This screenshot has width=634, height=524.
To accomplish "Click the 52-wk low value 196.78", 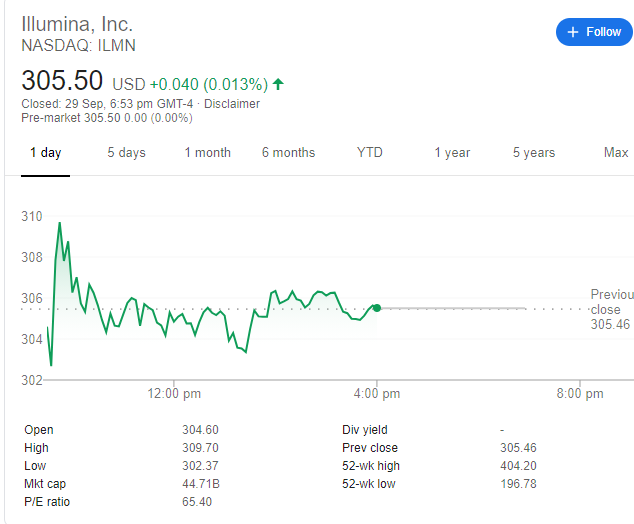I will (x=518, y=484).
